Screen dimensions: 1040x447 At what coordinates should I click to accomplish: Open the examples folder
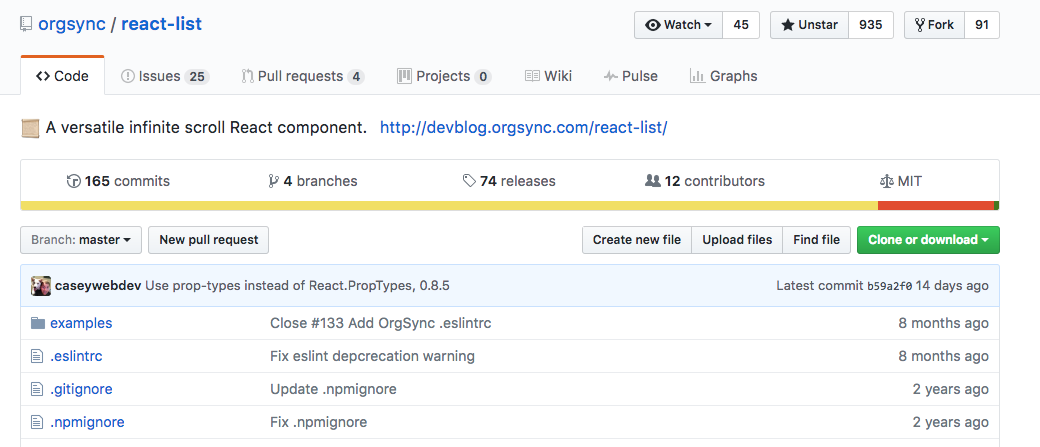coord(81,324)
